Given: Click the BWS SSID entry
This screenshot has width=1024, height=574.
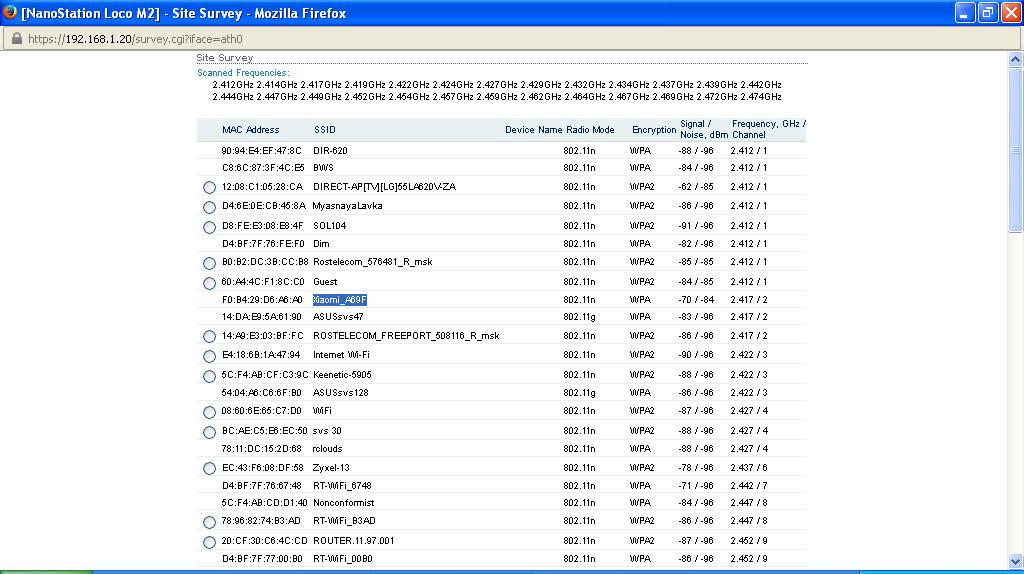Looking at the screenshot, I should point(323,168).
